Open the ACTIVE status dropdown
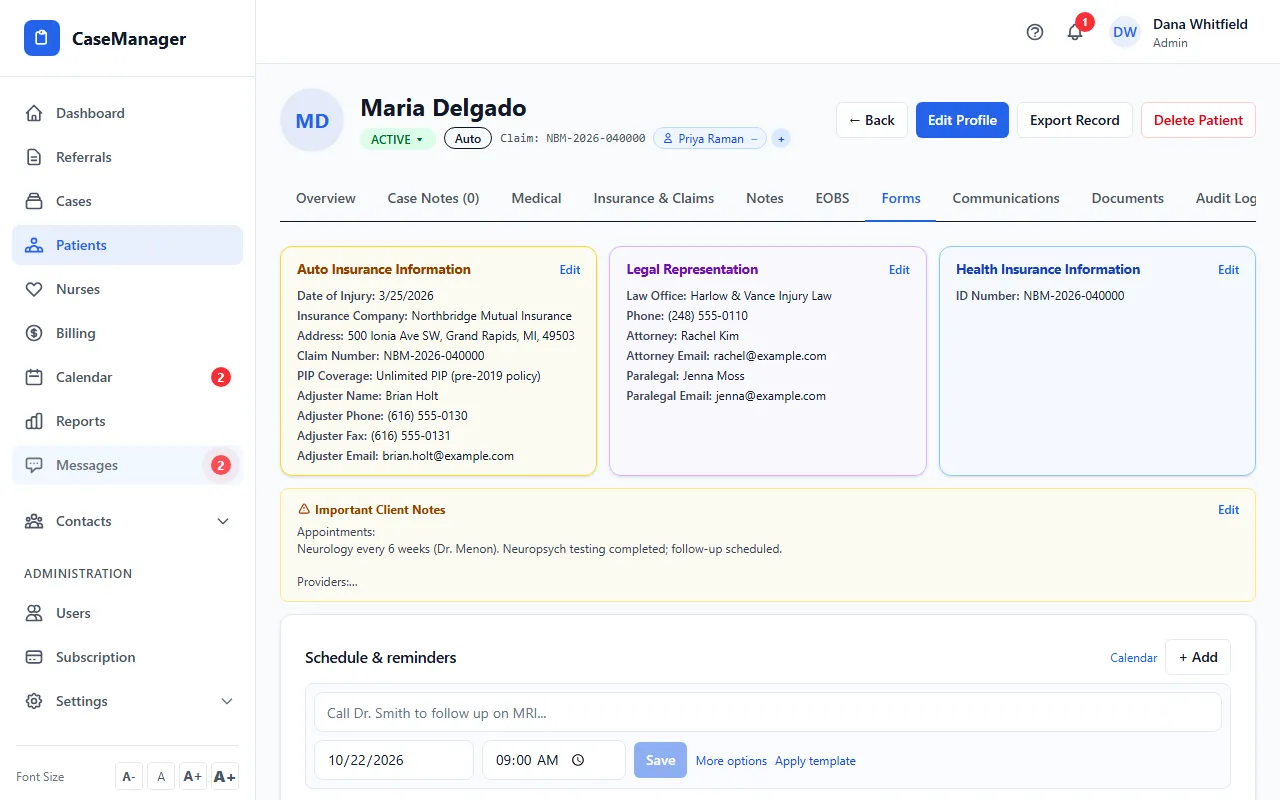 tap(397, 139)
